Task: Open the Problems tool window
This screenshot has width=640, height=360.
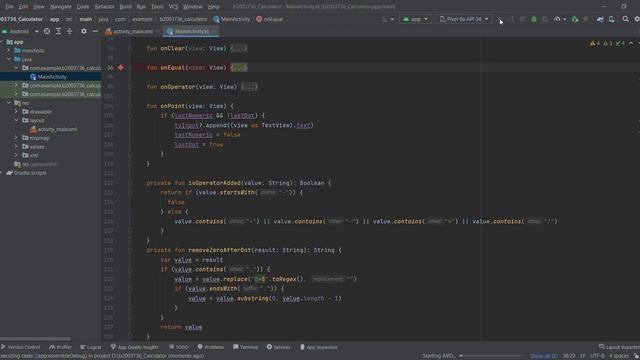Action: coord(211,347)
